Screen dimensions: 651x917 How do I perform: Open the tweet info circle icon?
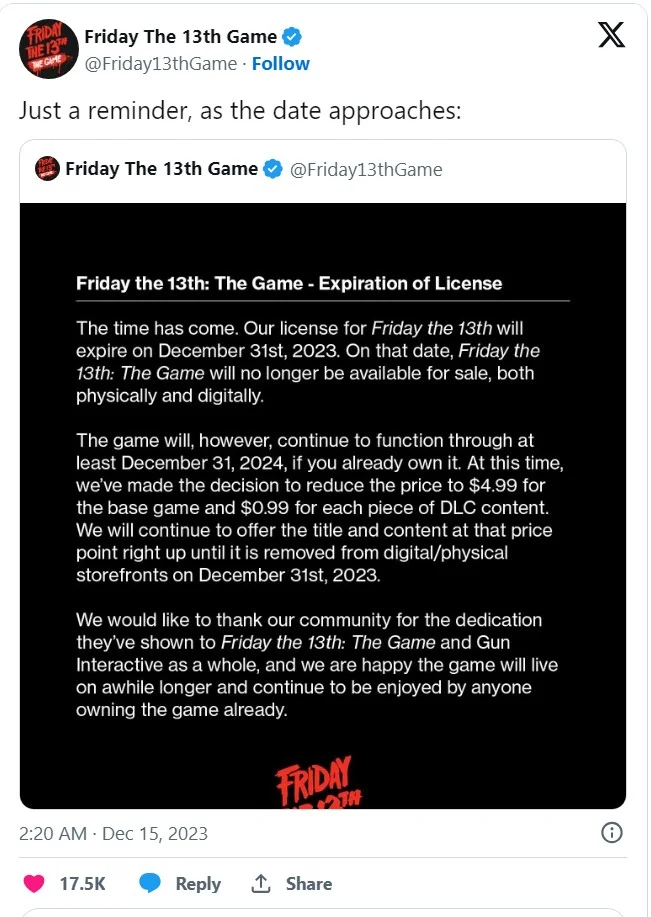point(612,832)
